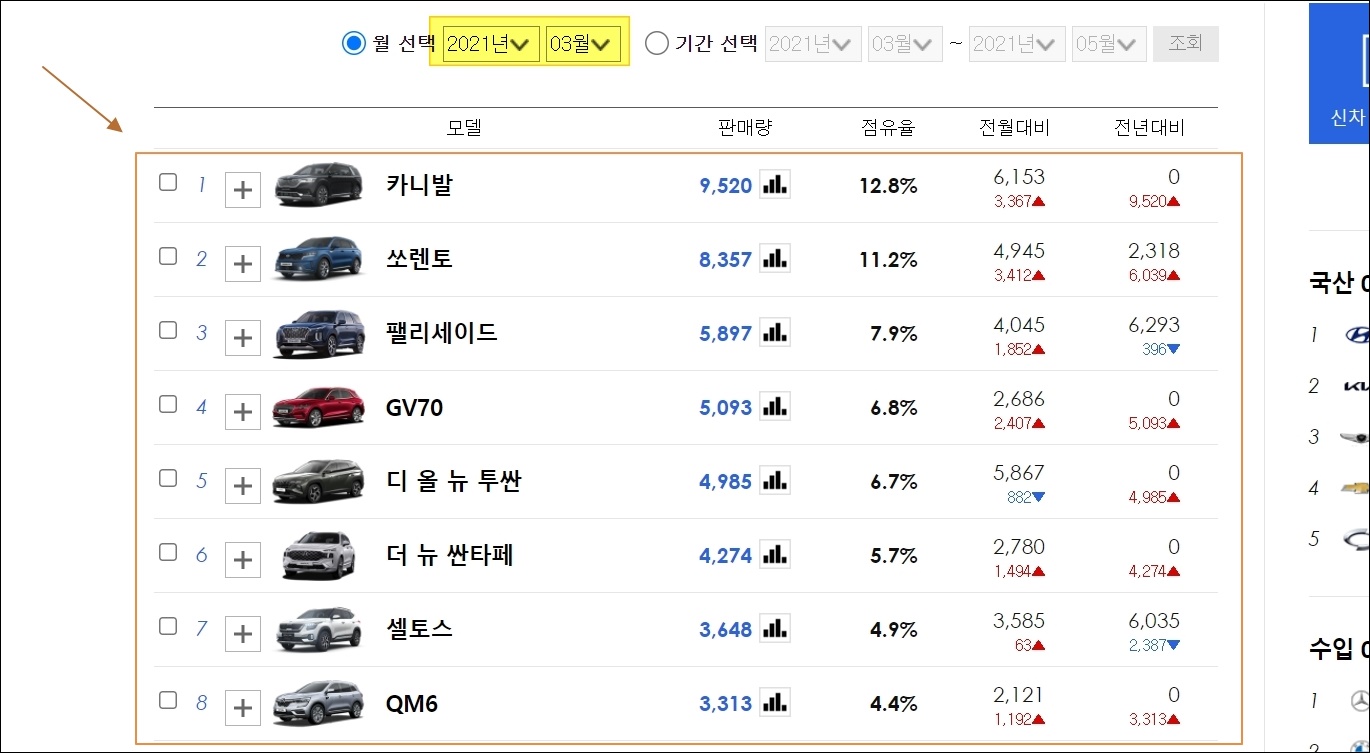Open sales chart icon for 더 뉴 싼타페
Screen dimensions: 1370x753
click(775, 554)
